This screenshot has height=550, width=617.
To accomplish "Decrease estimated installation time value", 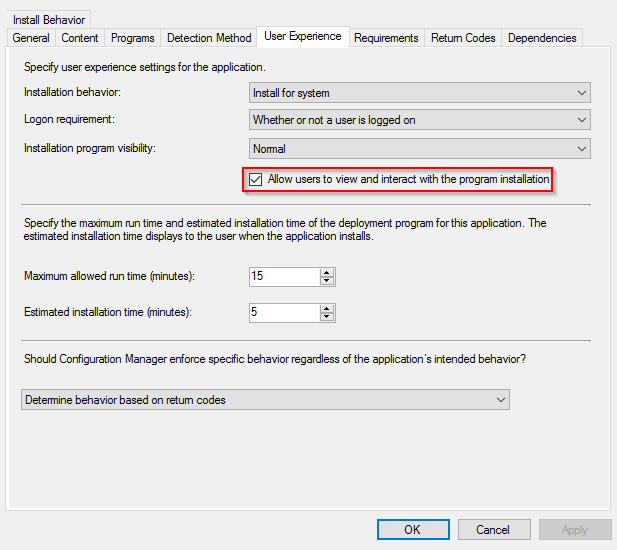I will tap(328, 317).
